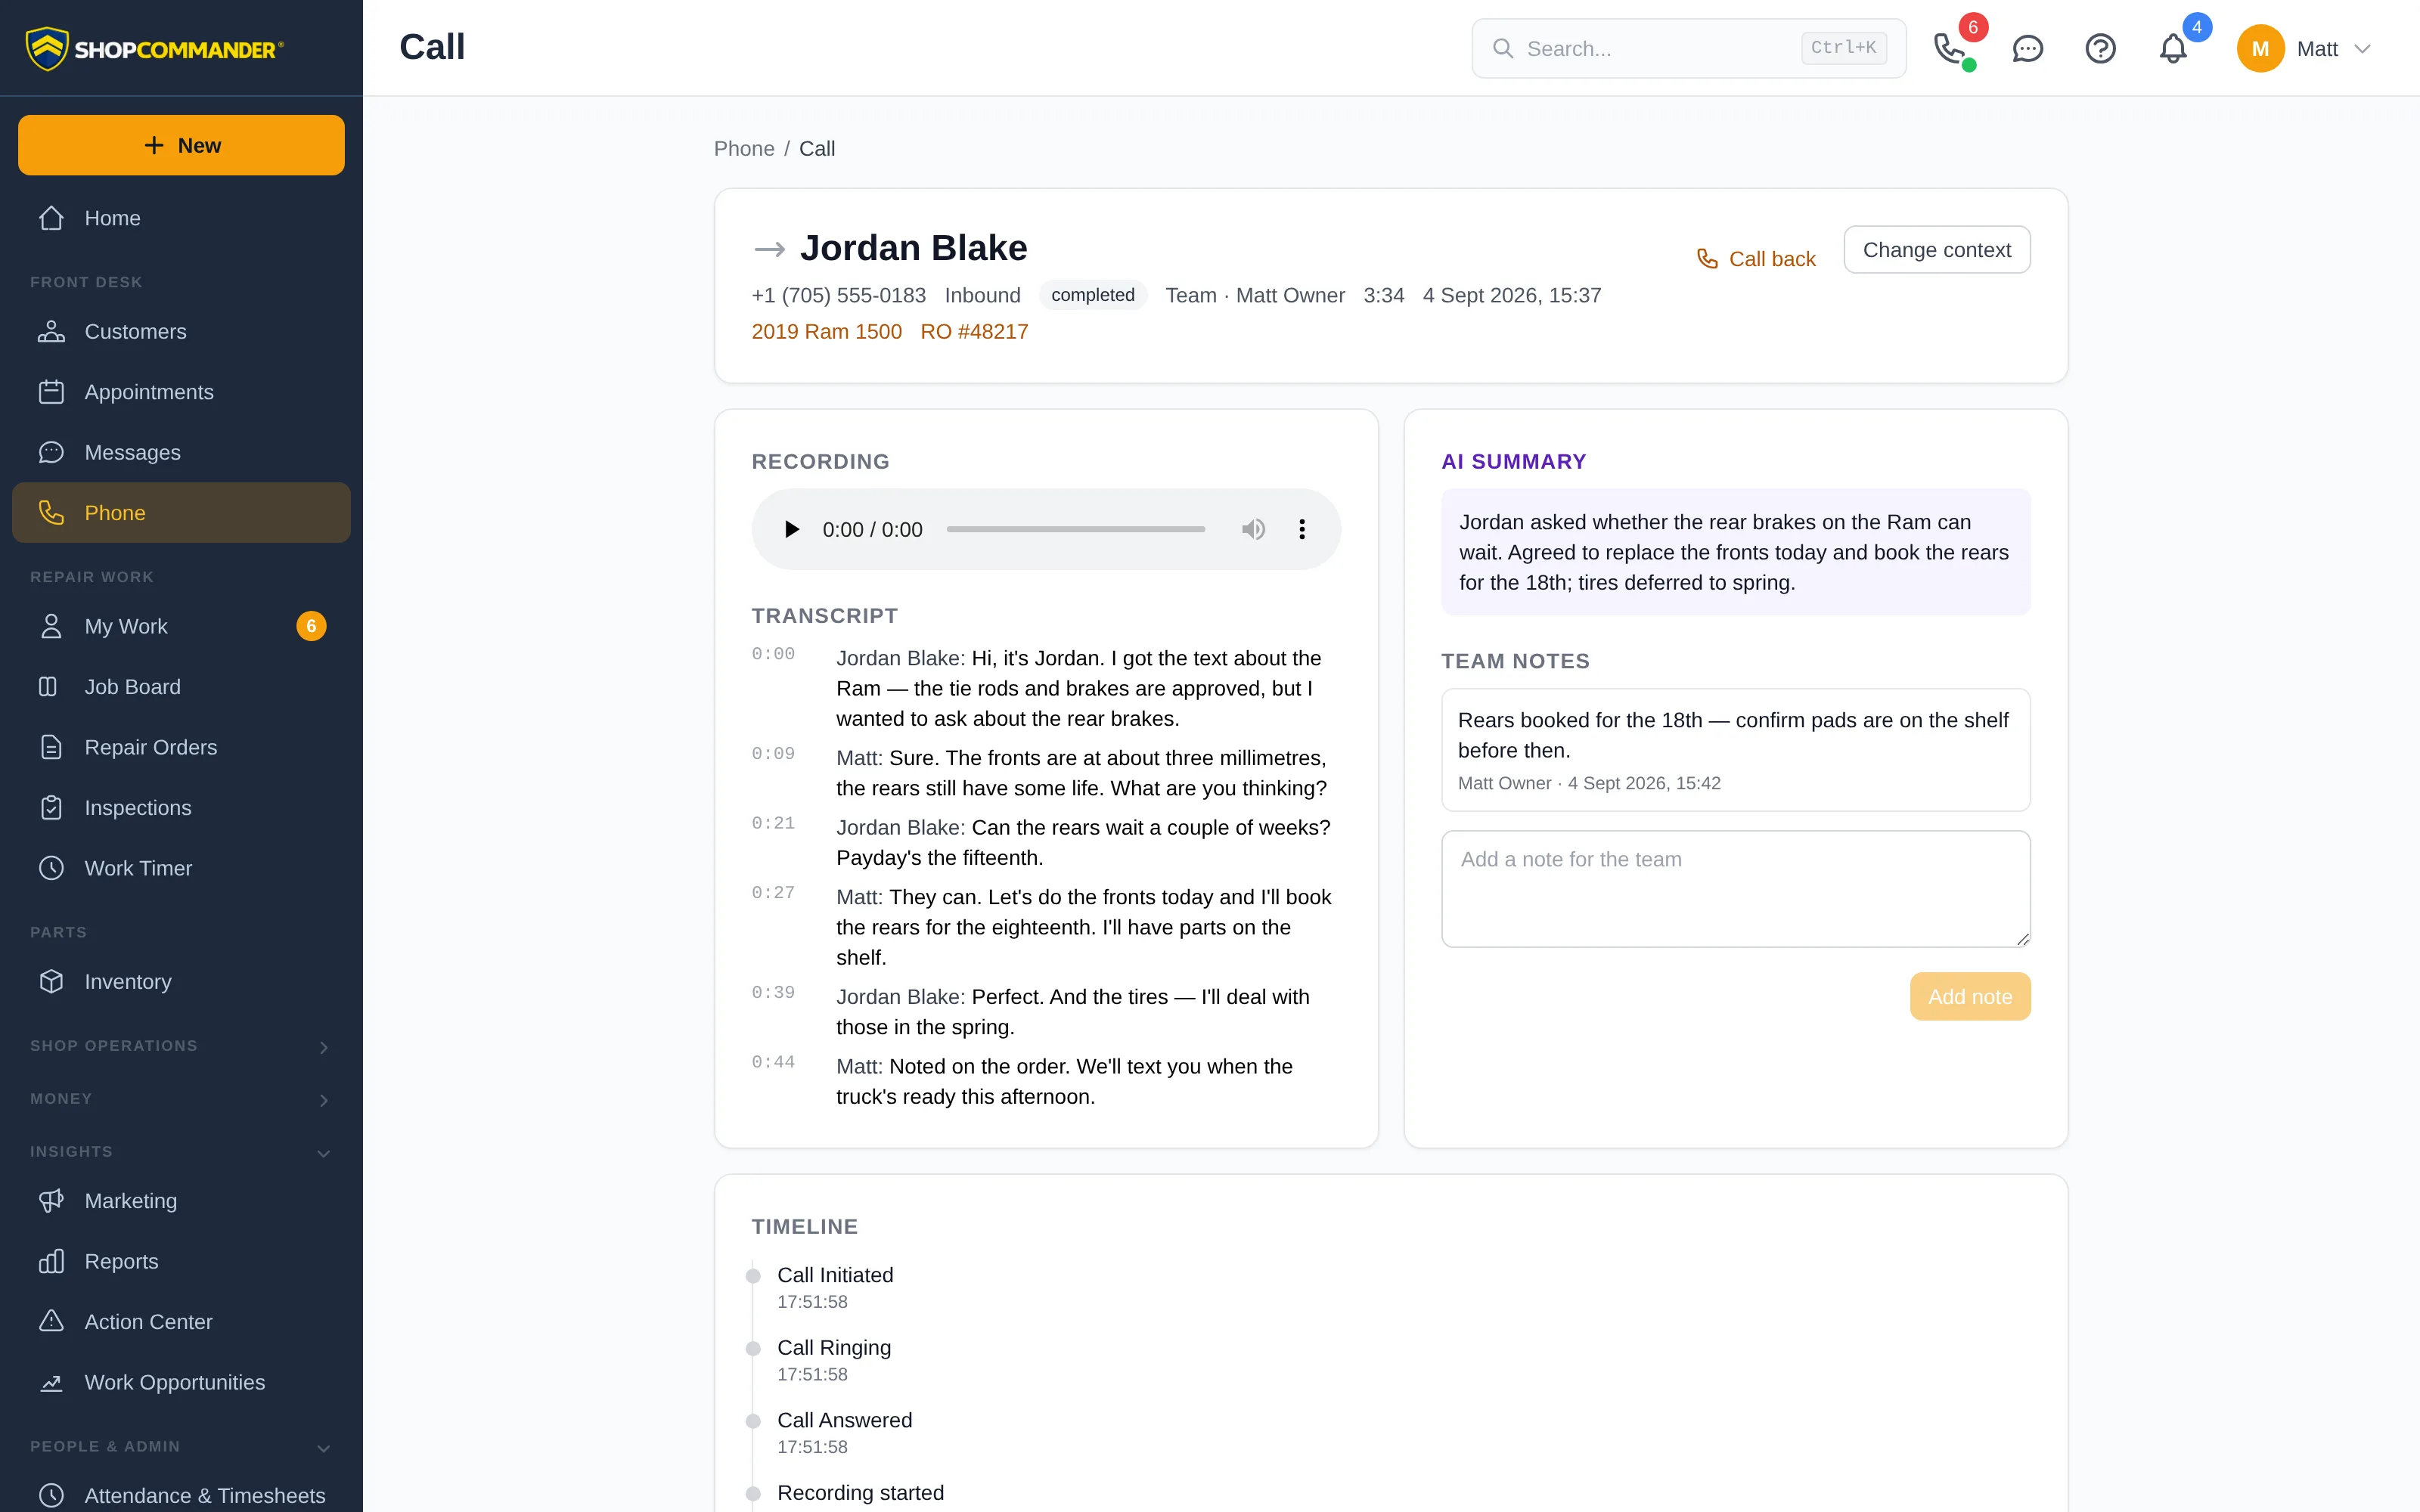The image size is (2420, 1512).
Task: Click the orange New button
Action: pyautogui.click(x=181, y=145)
